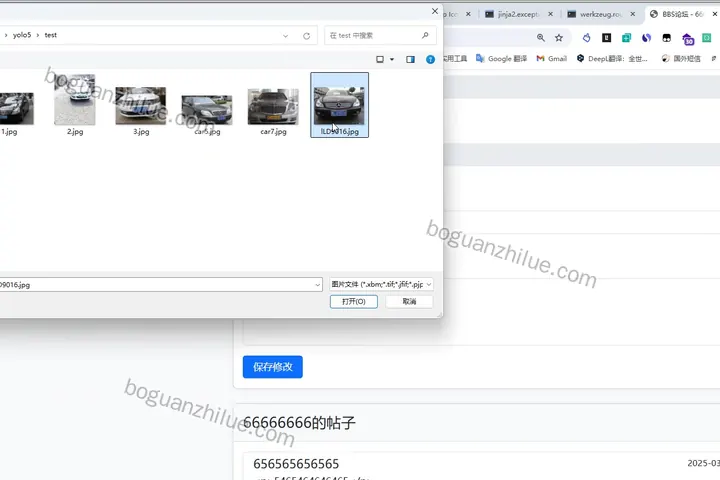Screen dimensions: 720x480
Task: Click the 保存修改 button
Action: point(272,367)
